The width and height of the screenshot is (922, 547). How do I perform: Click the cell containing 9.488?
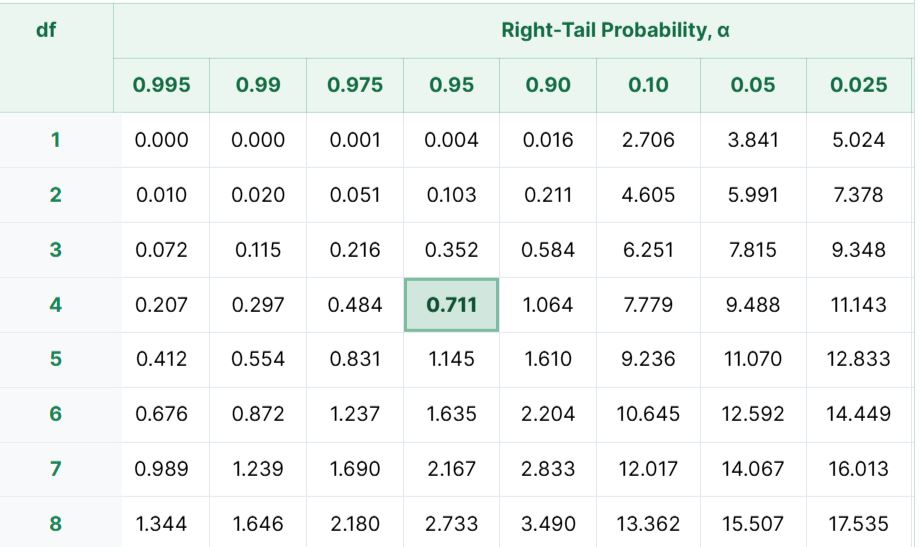pos(753,305)
